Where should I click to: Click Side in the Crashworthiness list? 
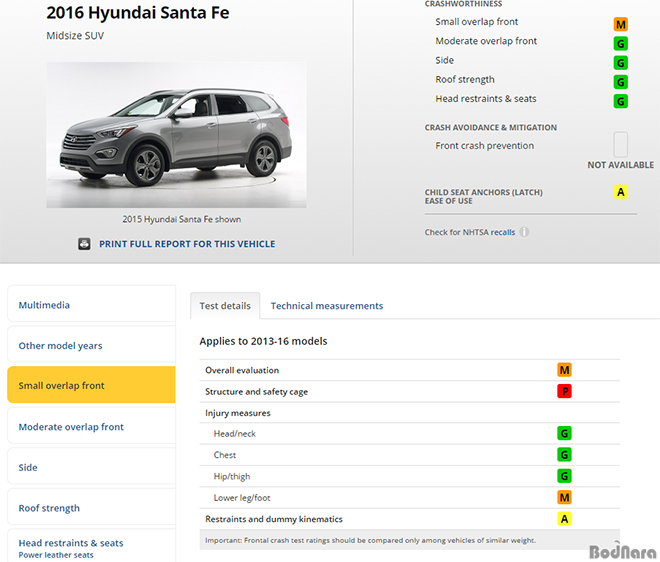[x=444, y=60]
